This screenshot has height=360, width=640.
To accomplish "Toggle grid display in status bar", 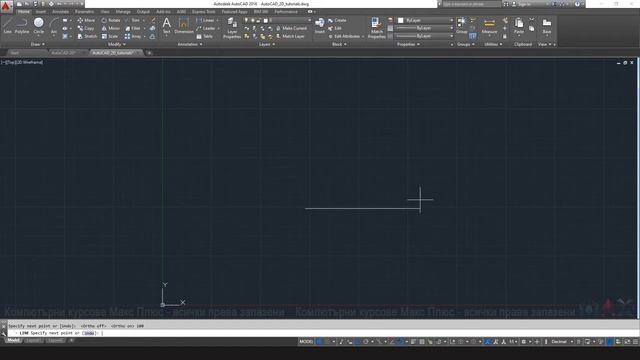I will (x=320, y=342).
